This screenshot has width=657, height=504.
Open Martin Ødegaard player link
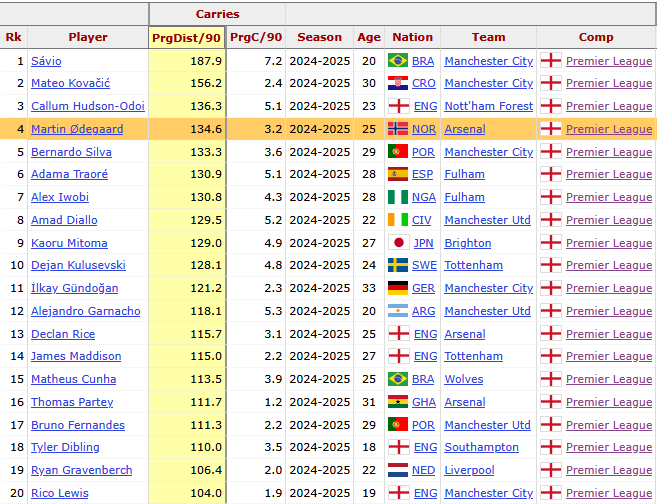click(77, 129)
